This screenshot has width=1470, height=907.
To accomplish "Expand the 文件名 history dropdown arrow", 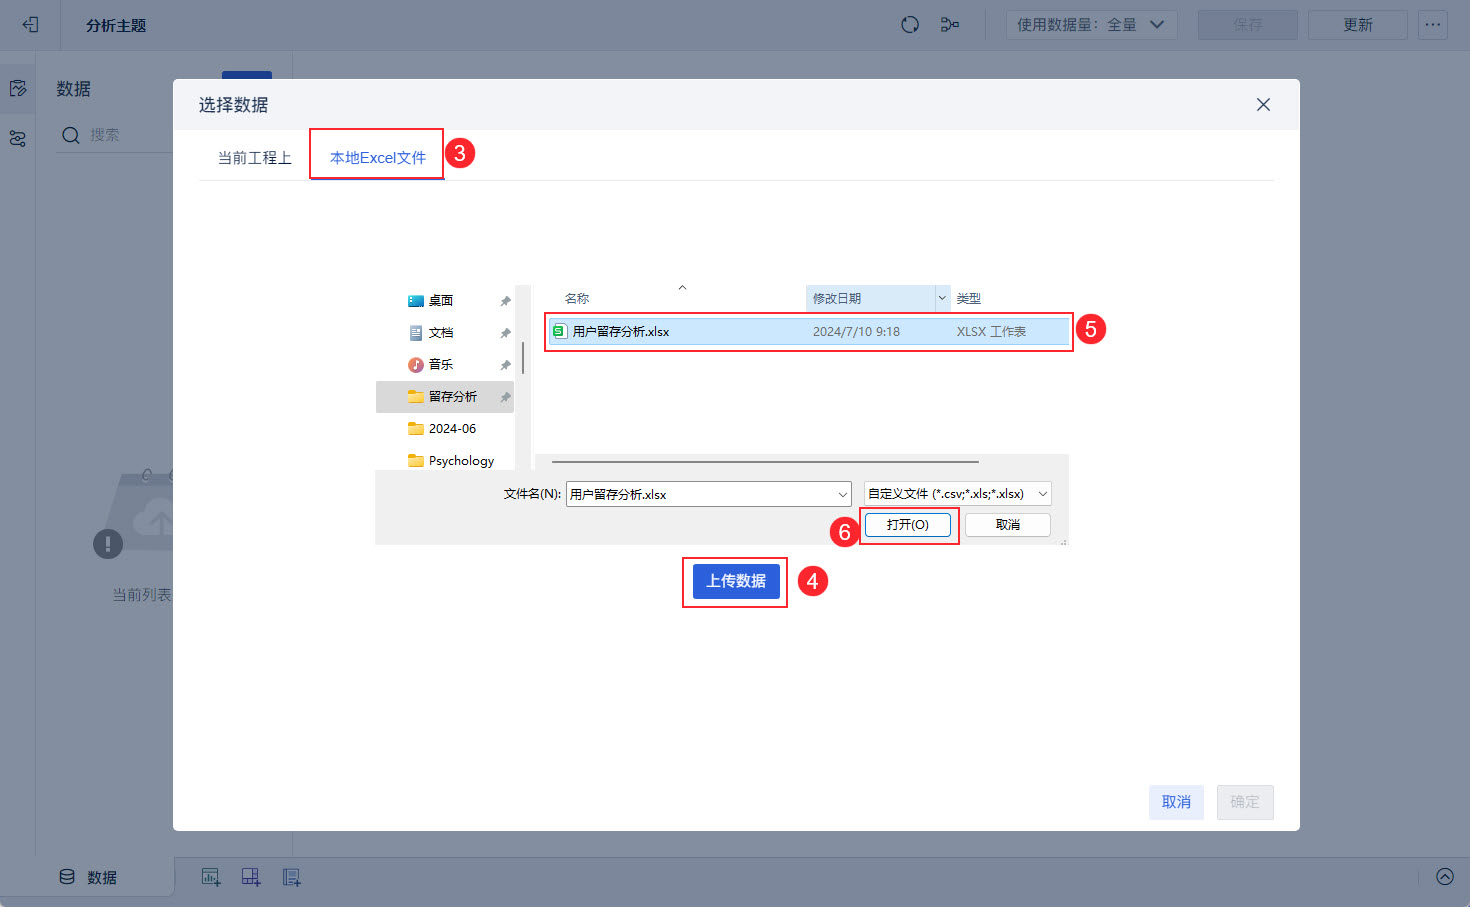I will (x=842, y=494).
